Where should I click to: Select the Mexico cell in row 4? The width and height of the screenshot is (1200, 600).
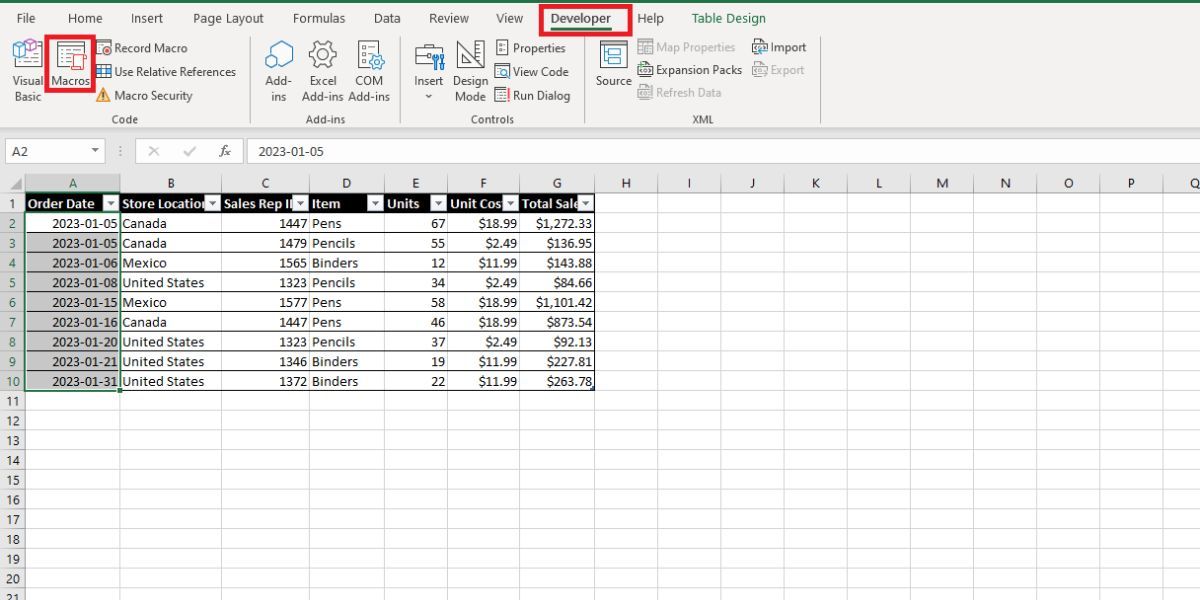[171, 263]
